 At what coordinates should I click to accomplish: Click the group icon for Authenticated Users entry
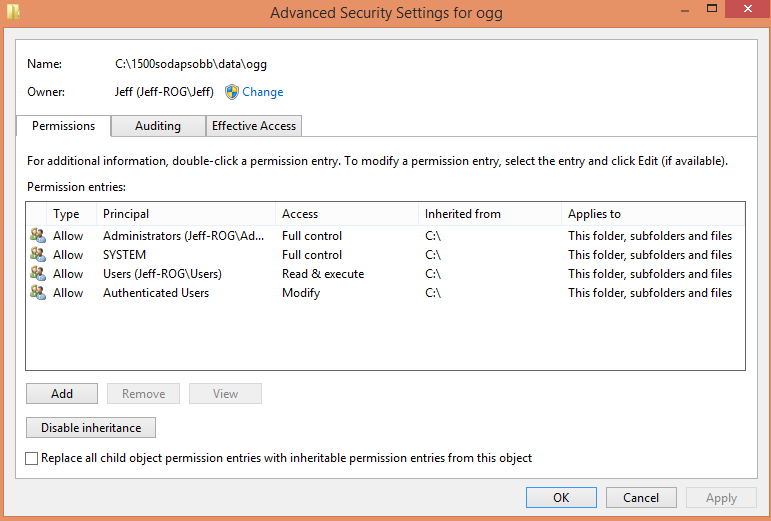(38, 293)
